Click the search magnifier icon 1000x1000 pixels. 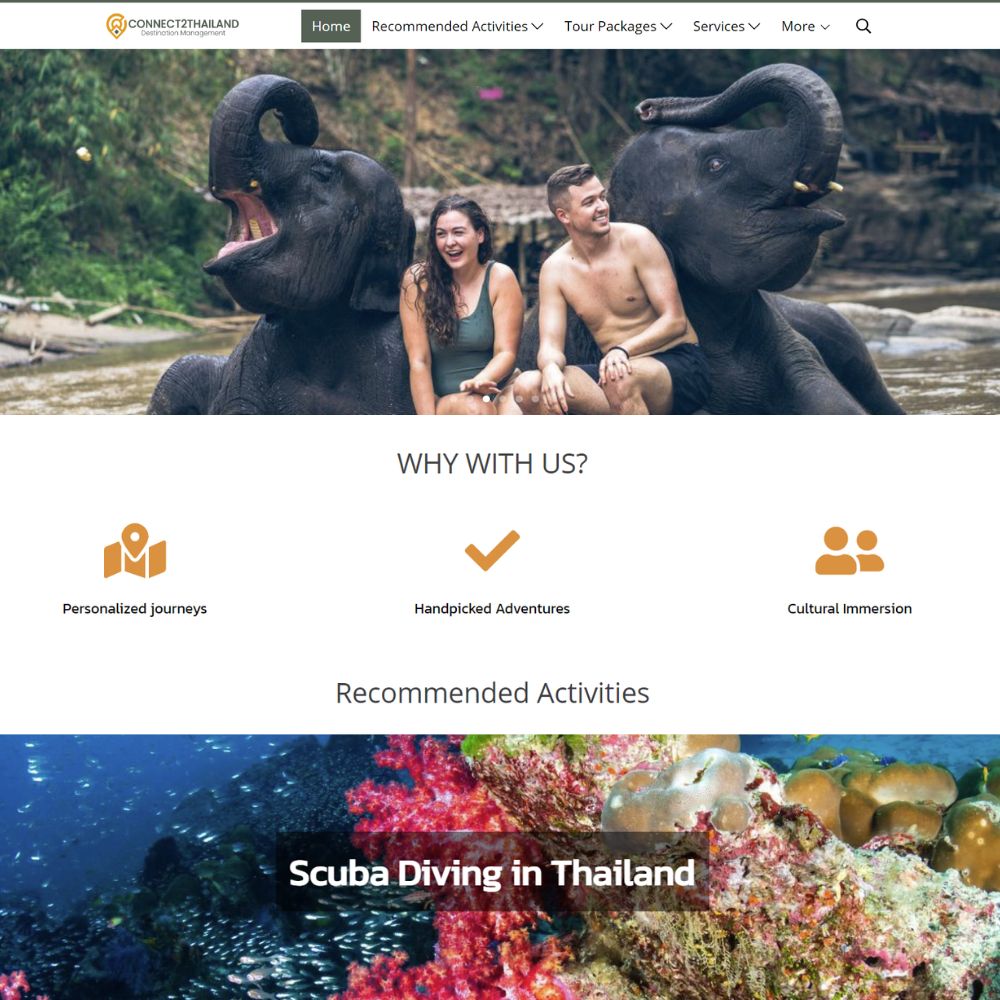pyautogui.click(x=863, y=26)
